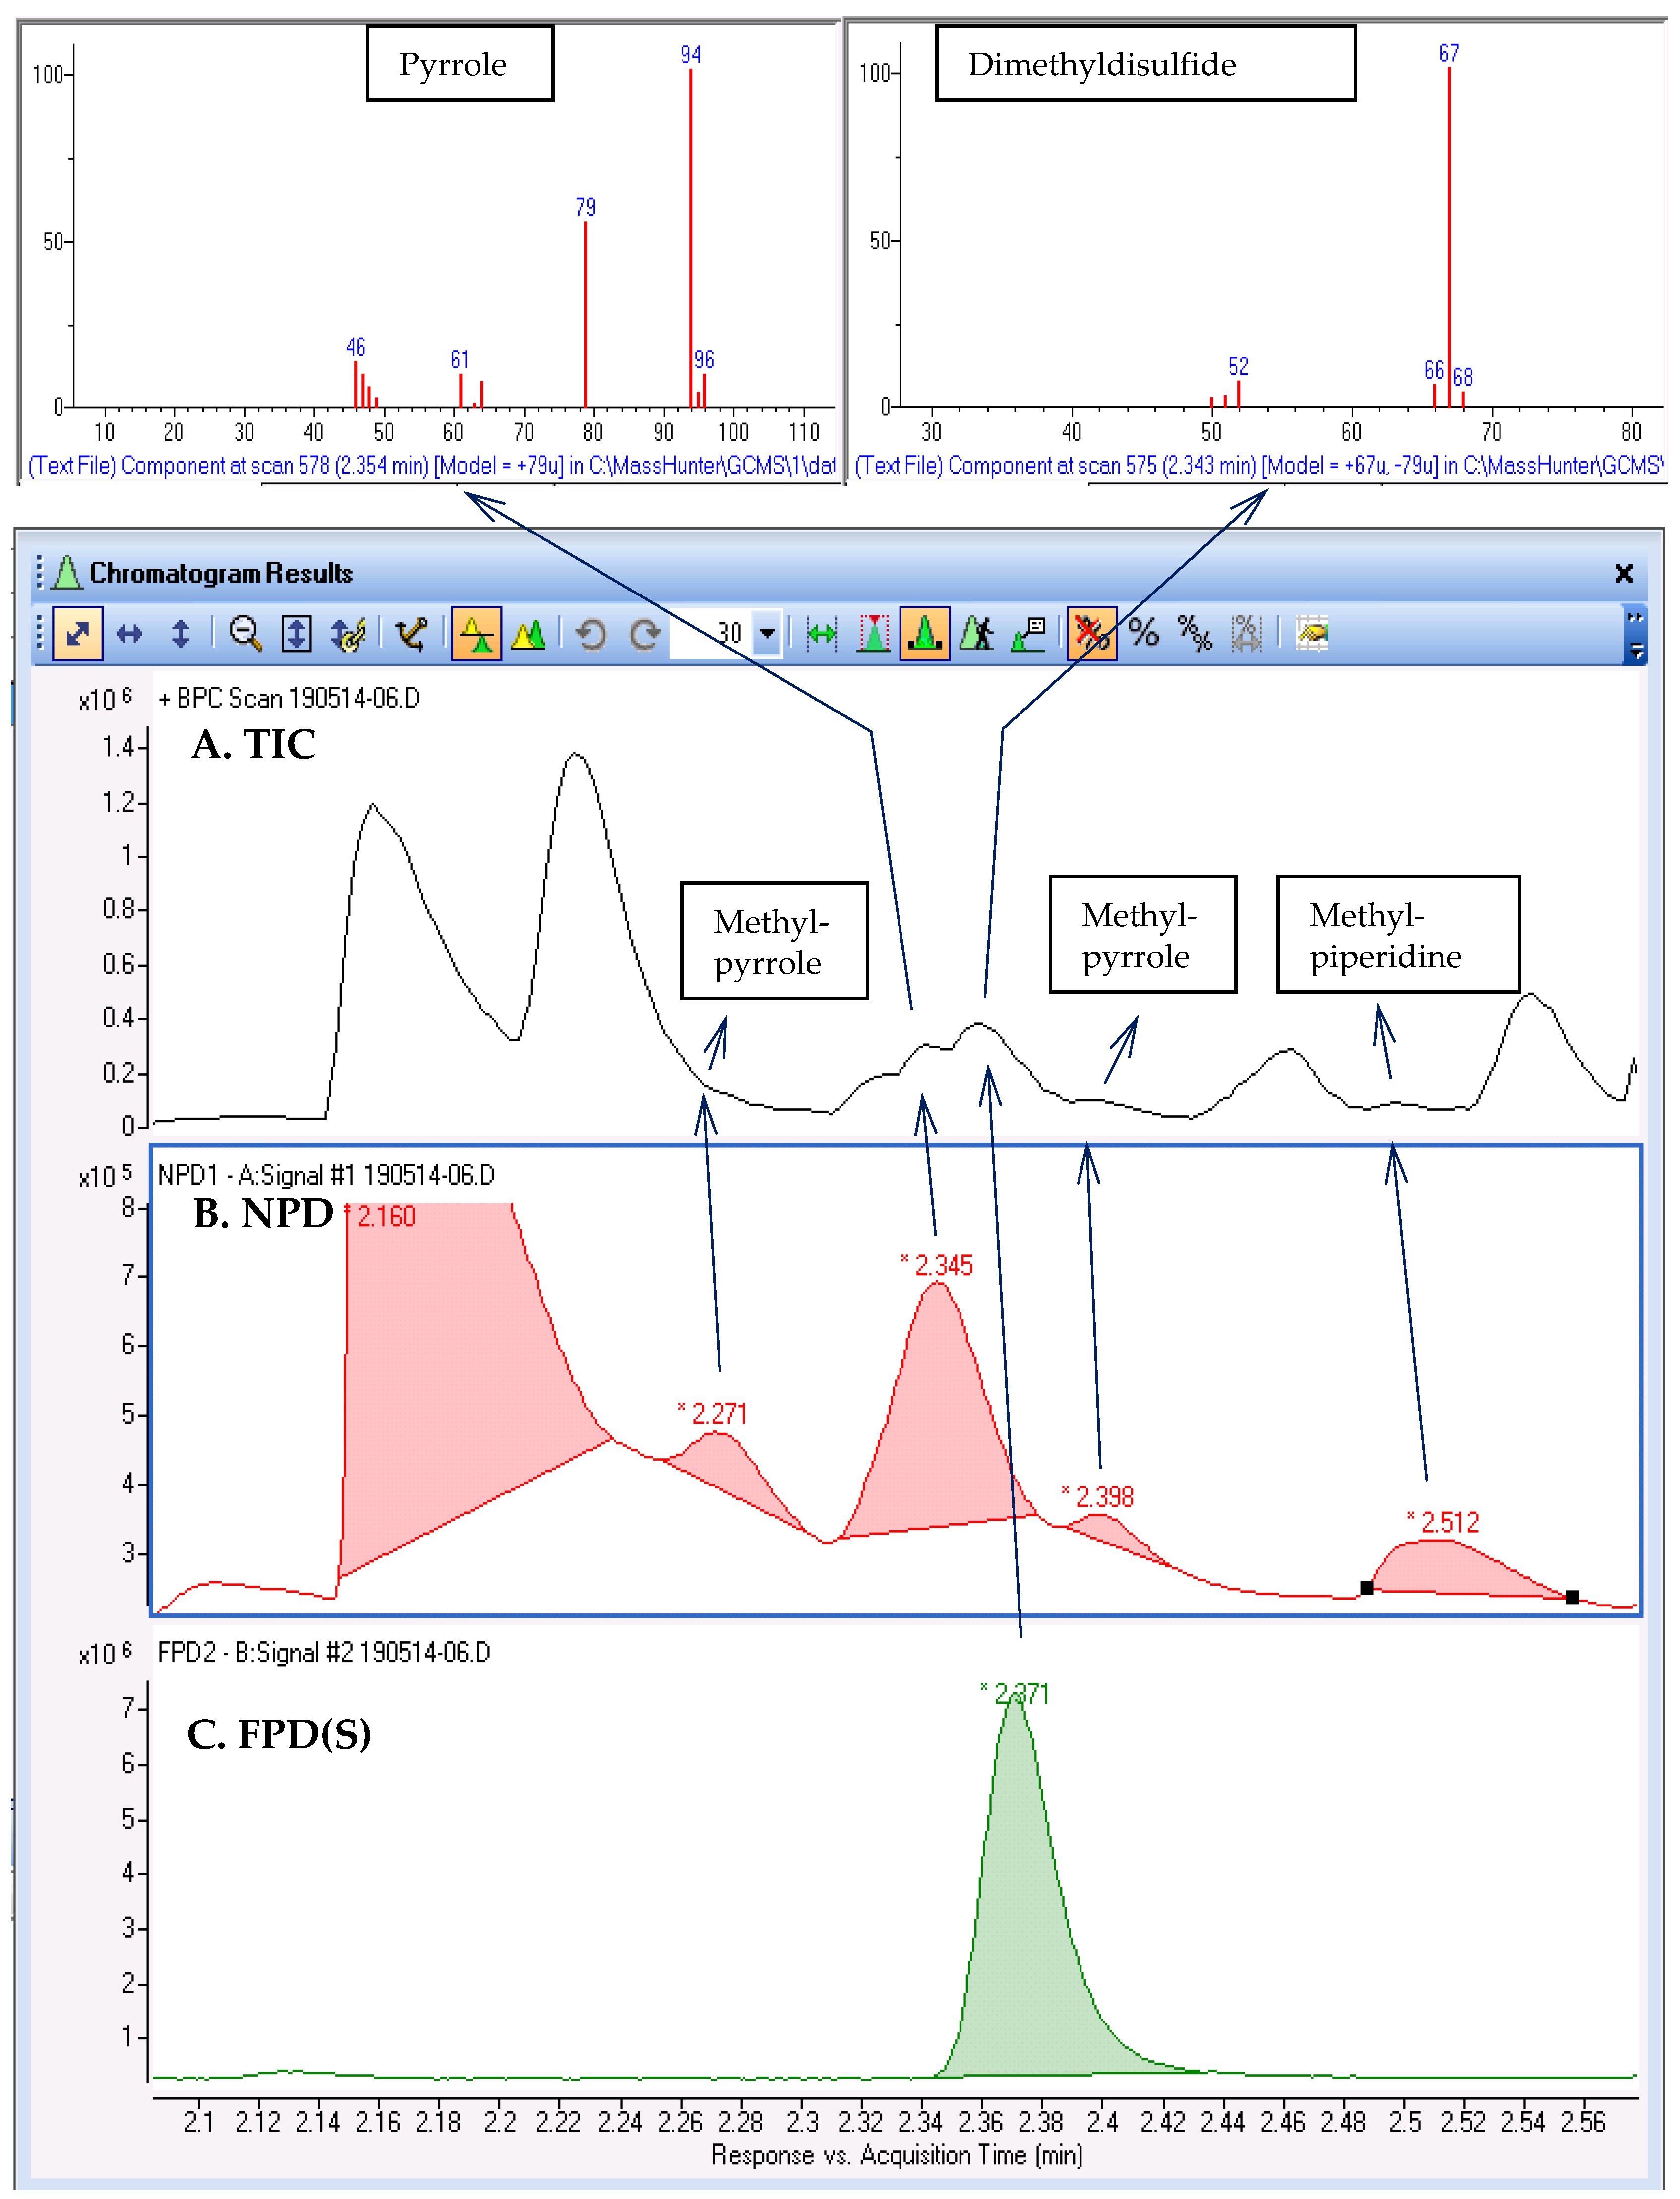The image size is (1680, 2199).
Task: Close the Chromatogram Results panel
Action: point(1624,573)
